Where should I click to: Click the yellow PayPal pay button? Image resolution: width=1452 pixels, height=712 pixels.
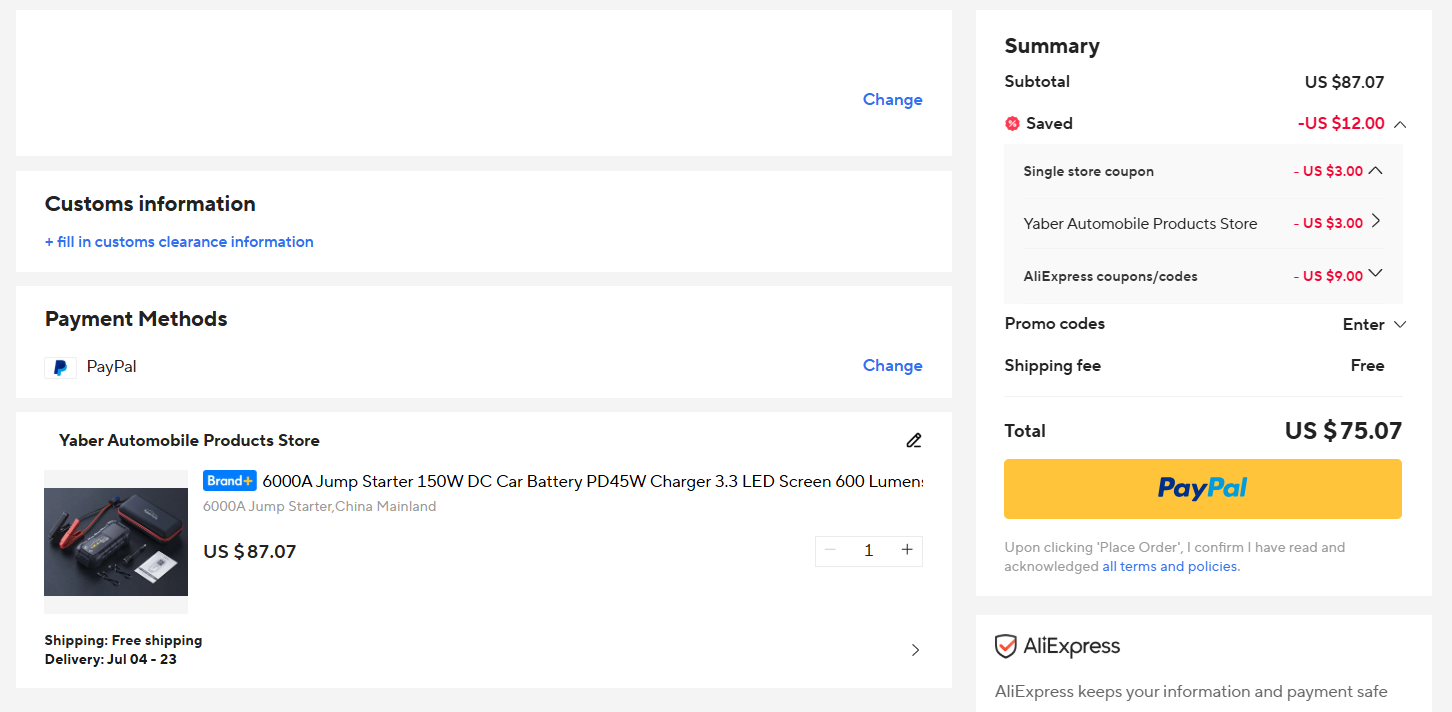[1203, 489]
